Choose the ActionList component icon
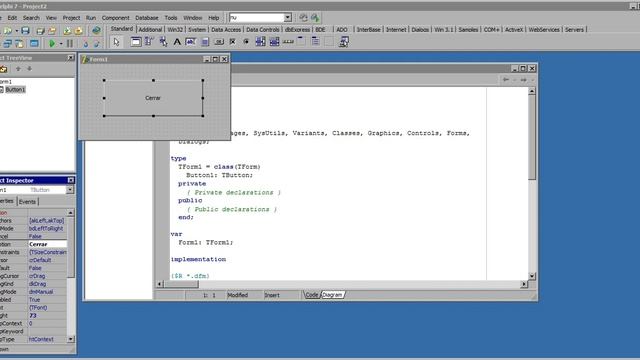This screenshot has width=640, height=360. (344, 42)
